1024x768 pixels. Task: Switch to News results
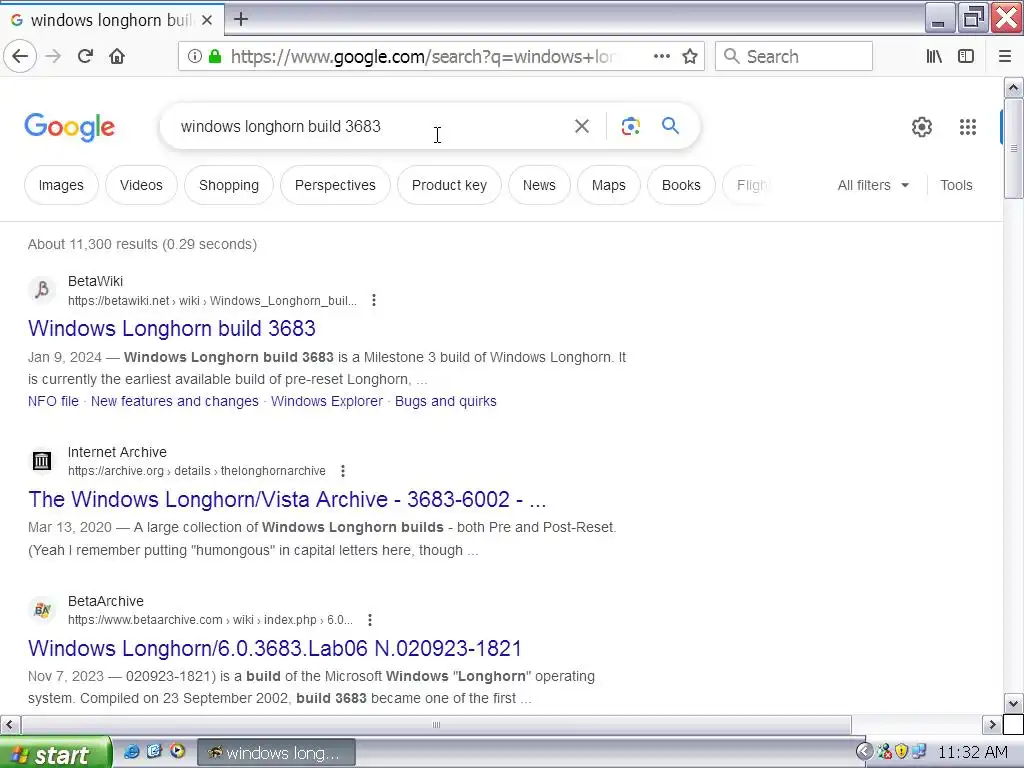coord(539,185)
